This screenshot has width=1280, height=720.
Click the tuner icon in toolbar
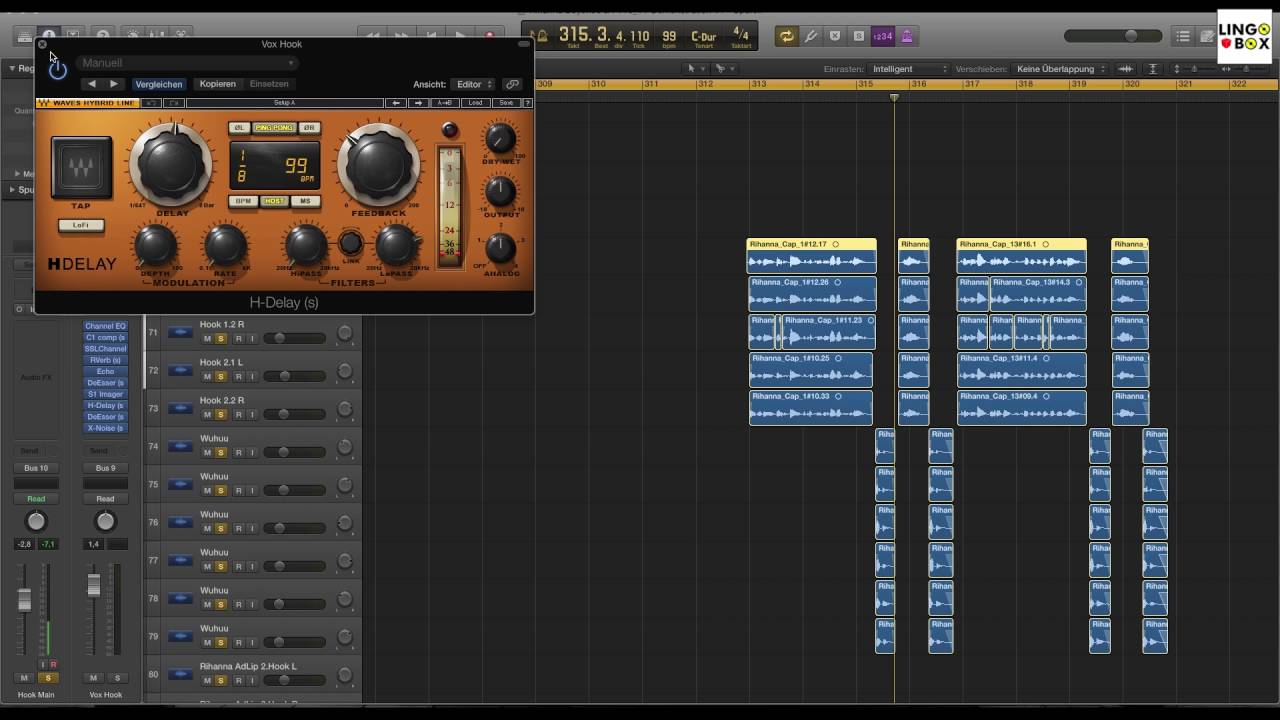point(811,36)
